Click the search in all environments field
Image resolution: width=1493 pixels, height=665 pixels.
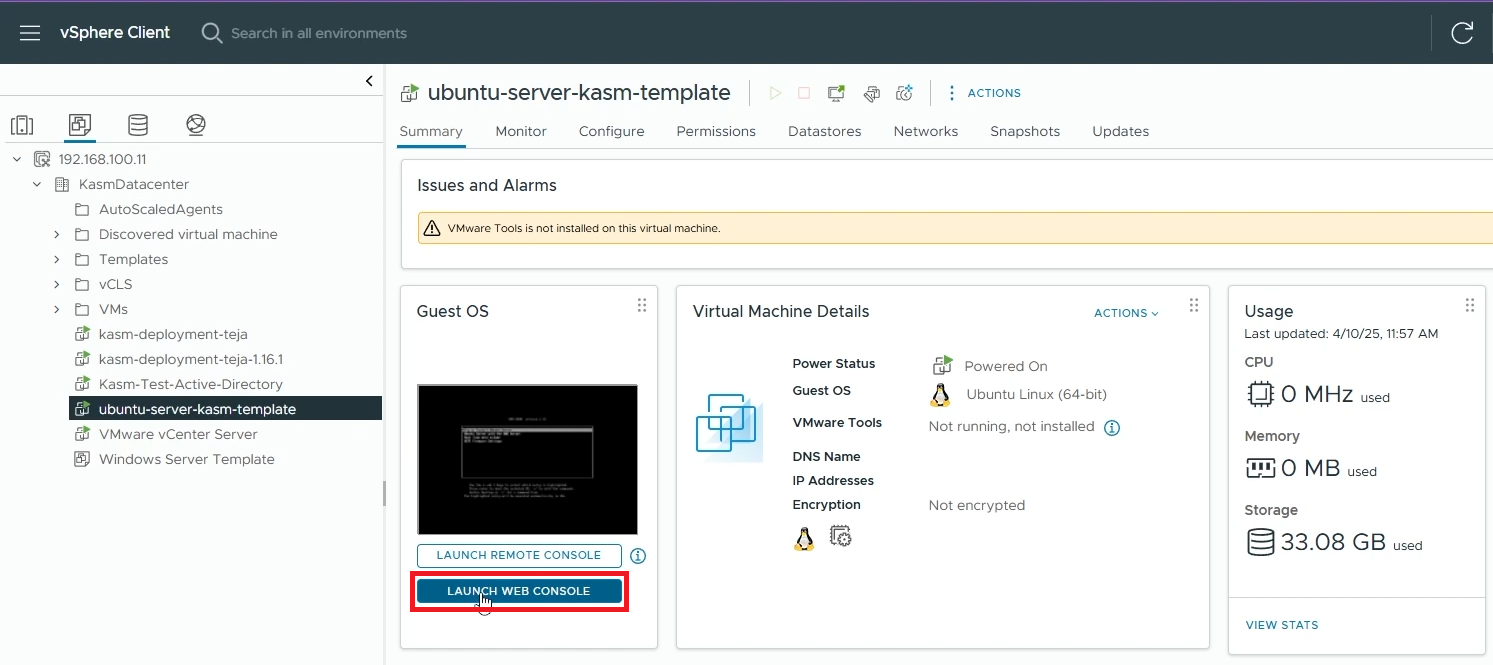point(319,32)
